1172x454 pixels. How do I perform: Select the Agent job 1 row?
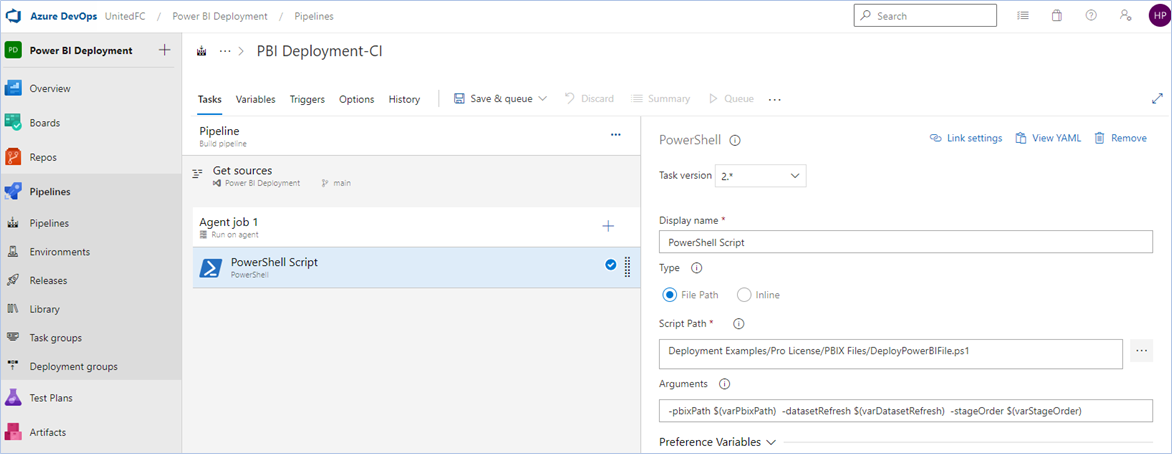tap(416, 227)
